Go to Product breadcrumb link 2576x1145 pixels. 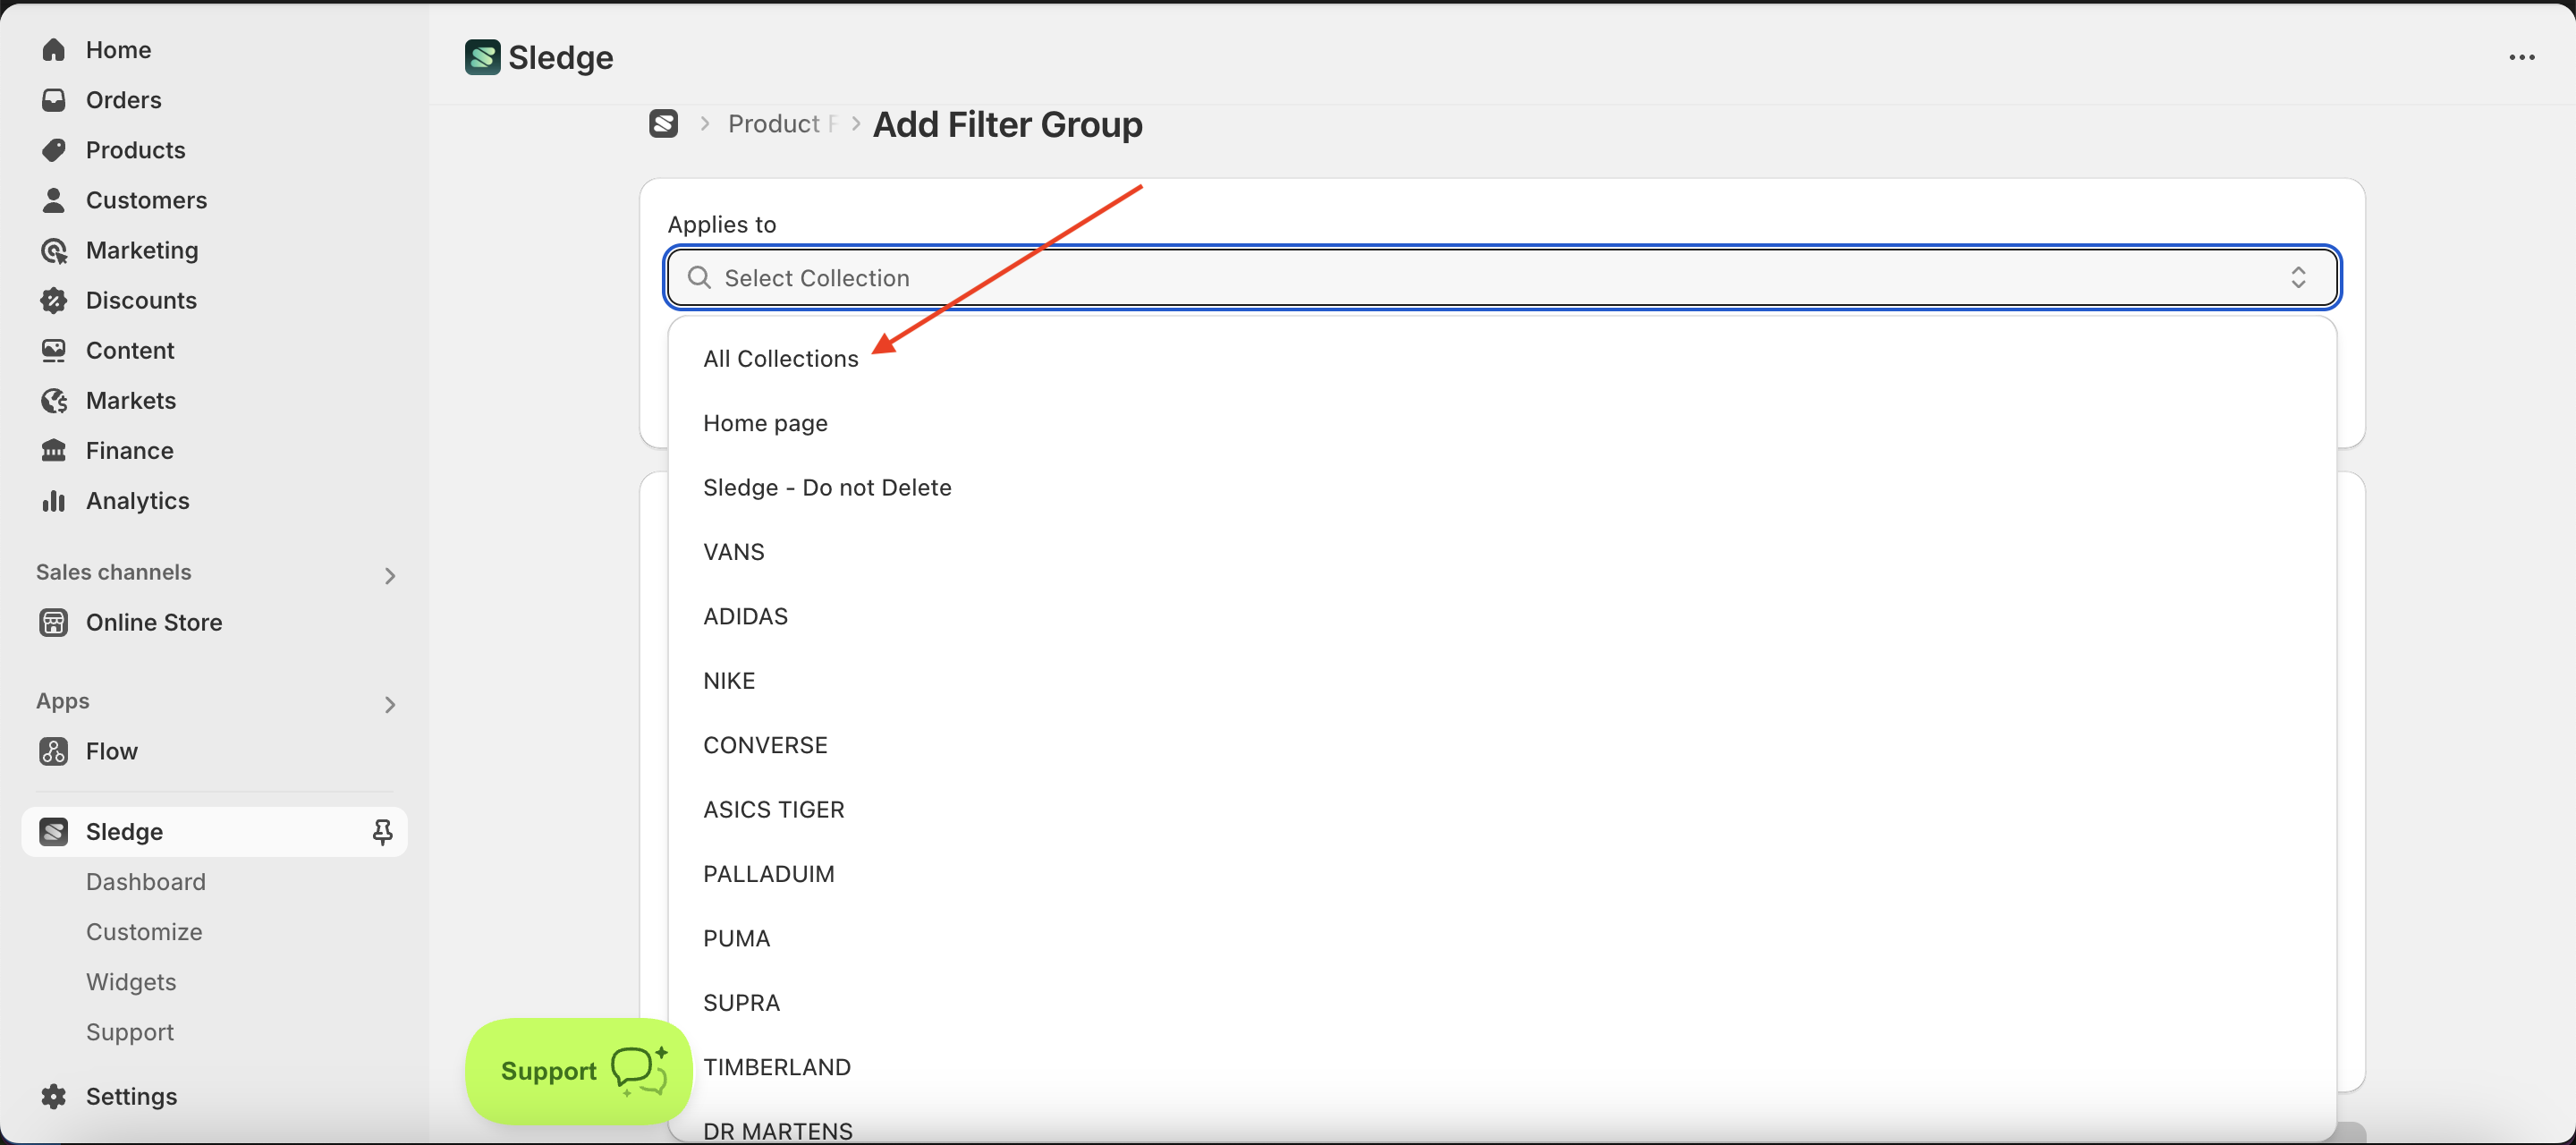coord(781,123)
